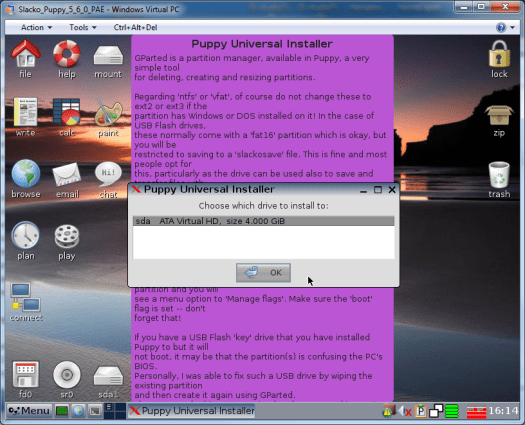Image resolution: width=525 pixels, height=425 pixels.
Task: Launch the calc spreadsheet icon
Action: point(67,112)
